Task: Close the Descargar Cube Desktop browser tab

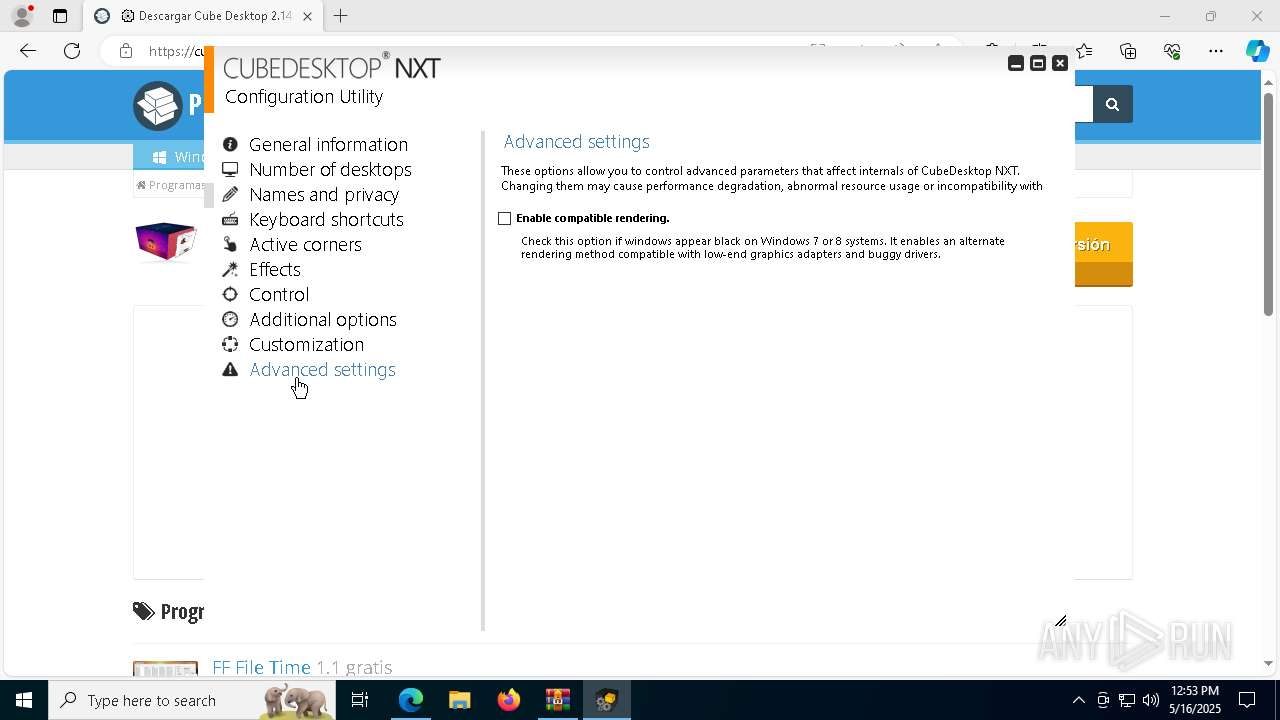Action: pyautogui.click(x=307, y=16)
